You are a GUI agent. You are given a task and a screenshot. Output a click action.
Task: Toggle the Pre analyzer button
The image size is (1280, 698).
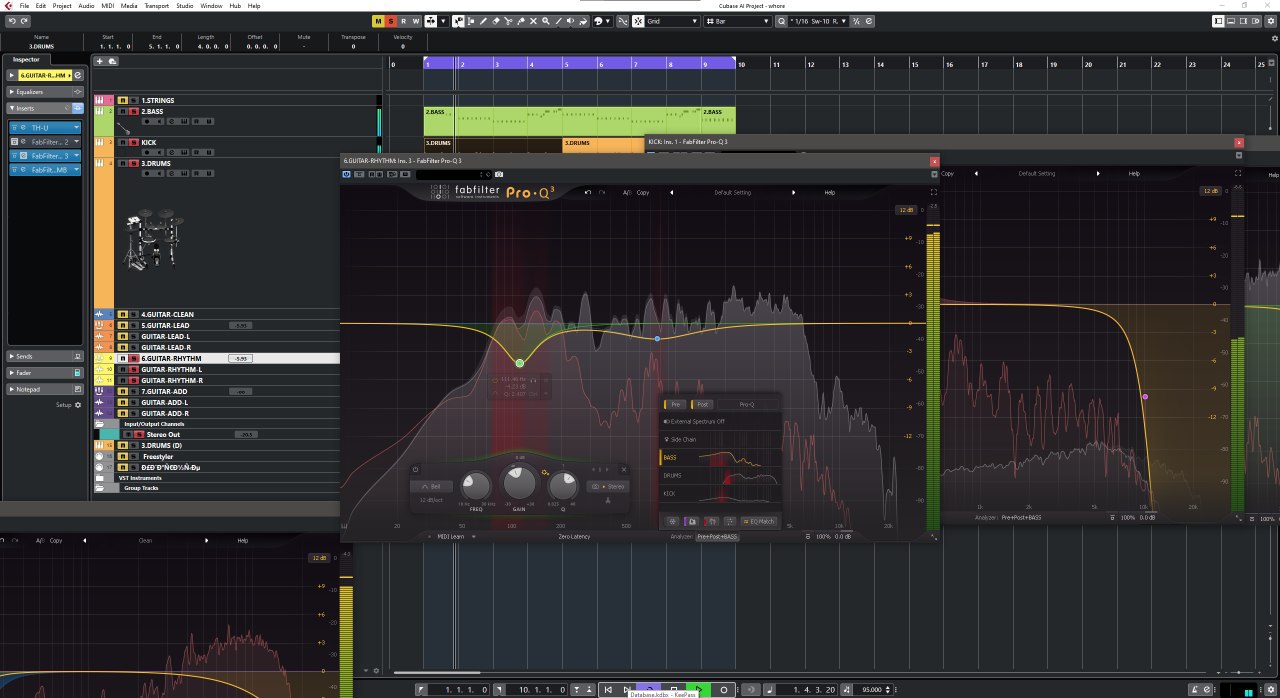(x=676, y=404)
